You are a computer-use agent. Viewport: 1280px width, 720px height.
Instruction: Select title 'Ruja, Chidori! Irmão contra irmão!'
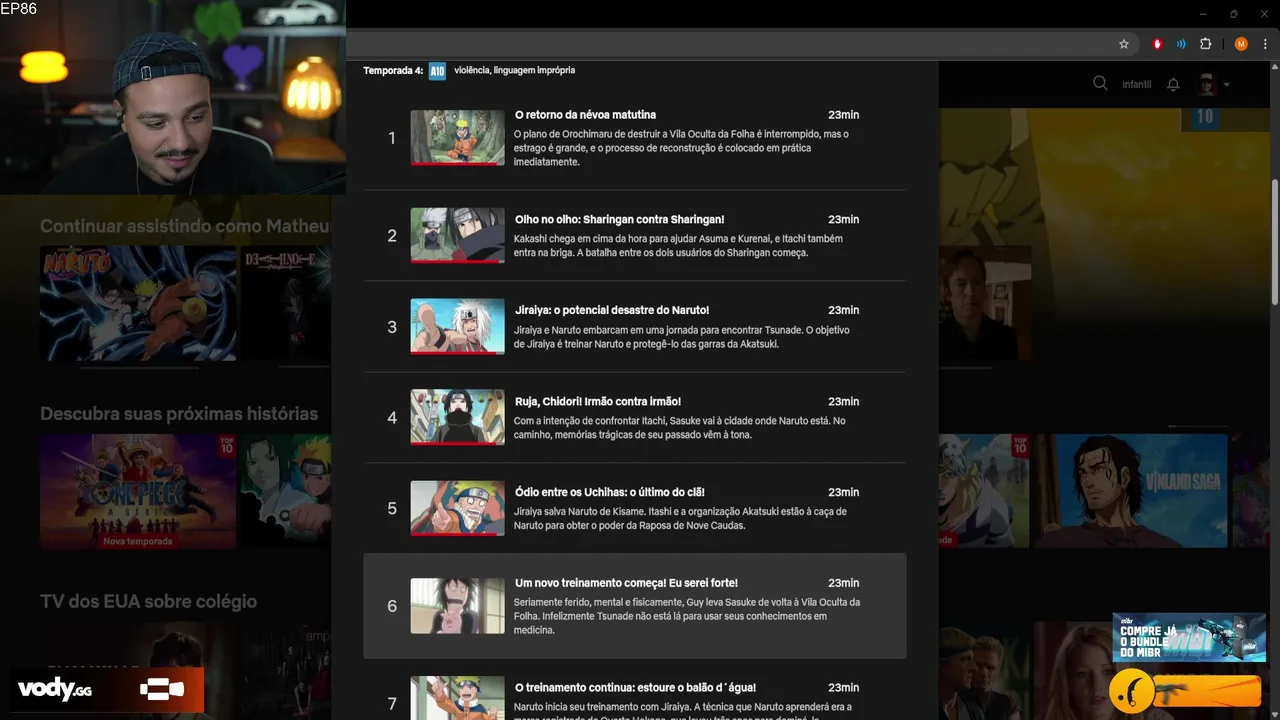coord(598,402)
